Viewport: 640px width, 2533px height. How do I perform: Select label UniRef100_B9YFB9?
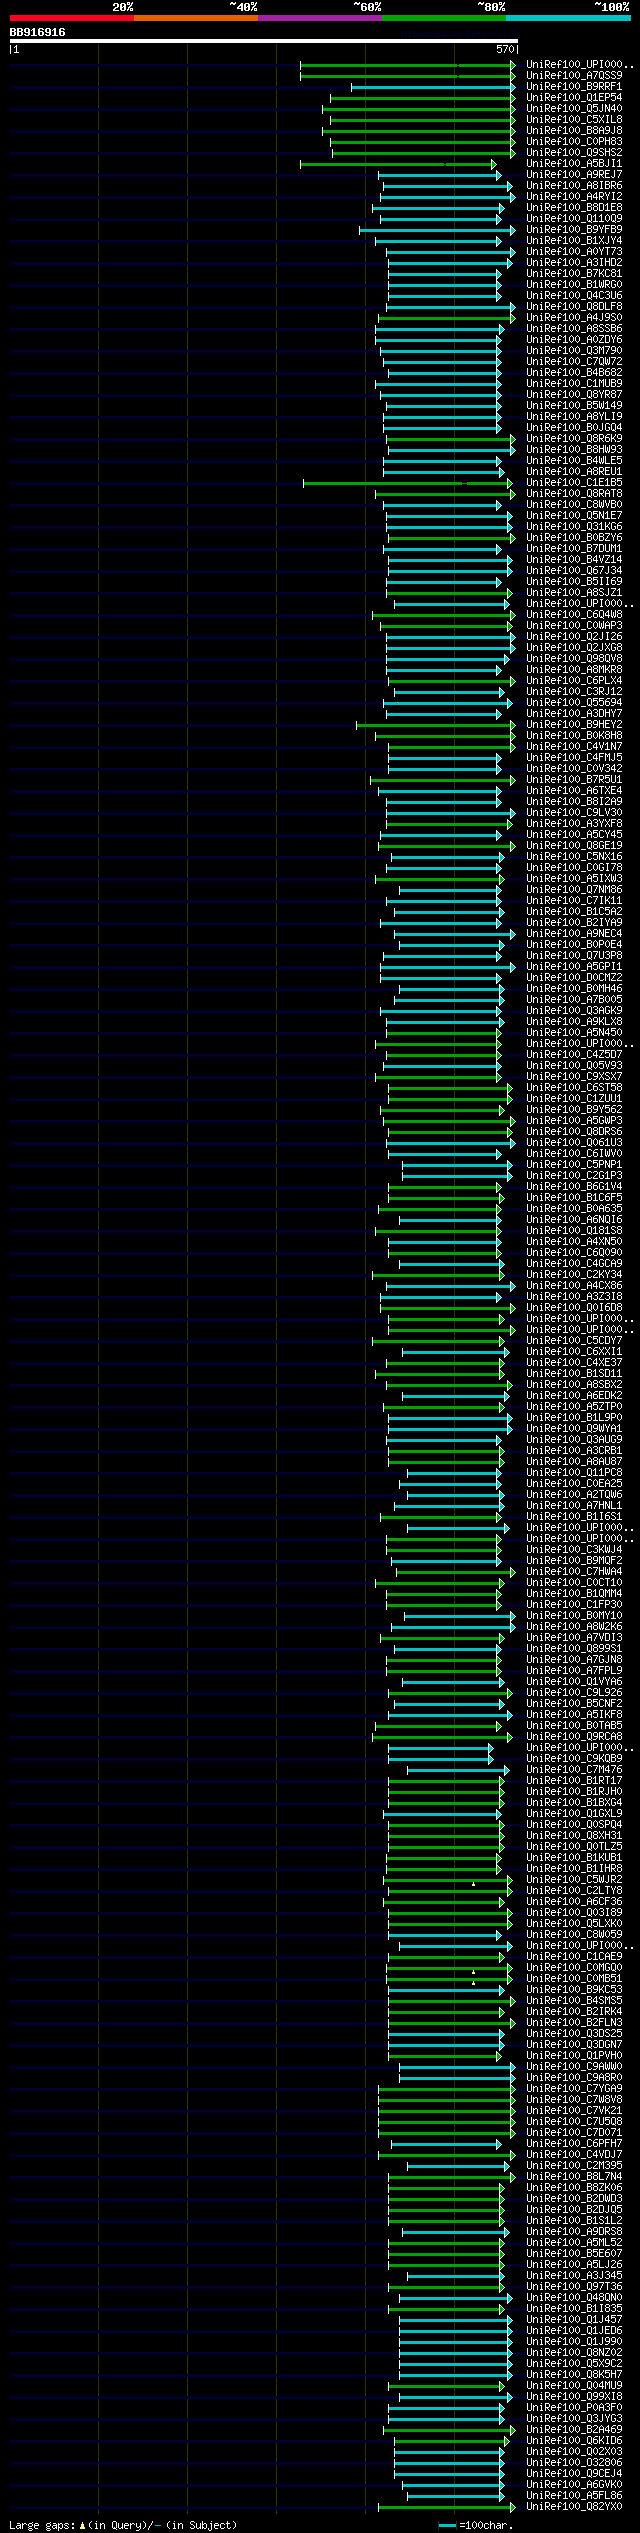coord(574,230)
